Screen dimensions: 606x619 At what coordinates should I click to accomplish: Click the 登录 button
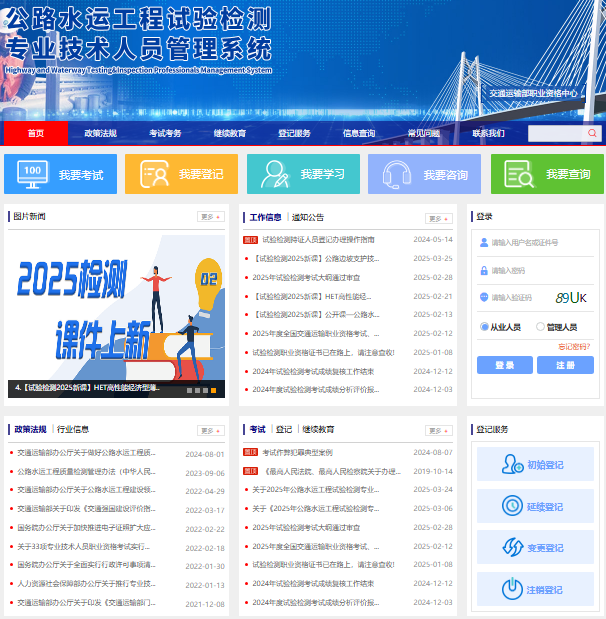(x=505, y=365)
